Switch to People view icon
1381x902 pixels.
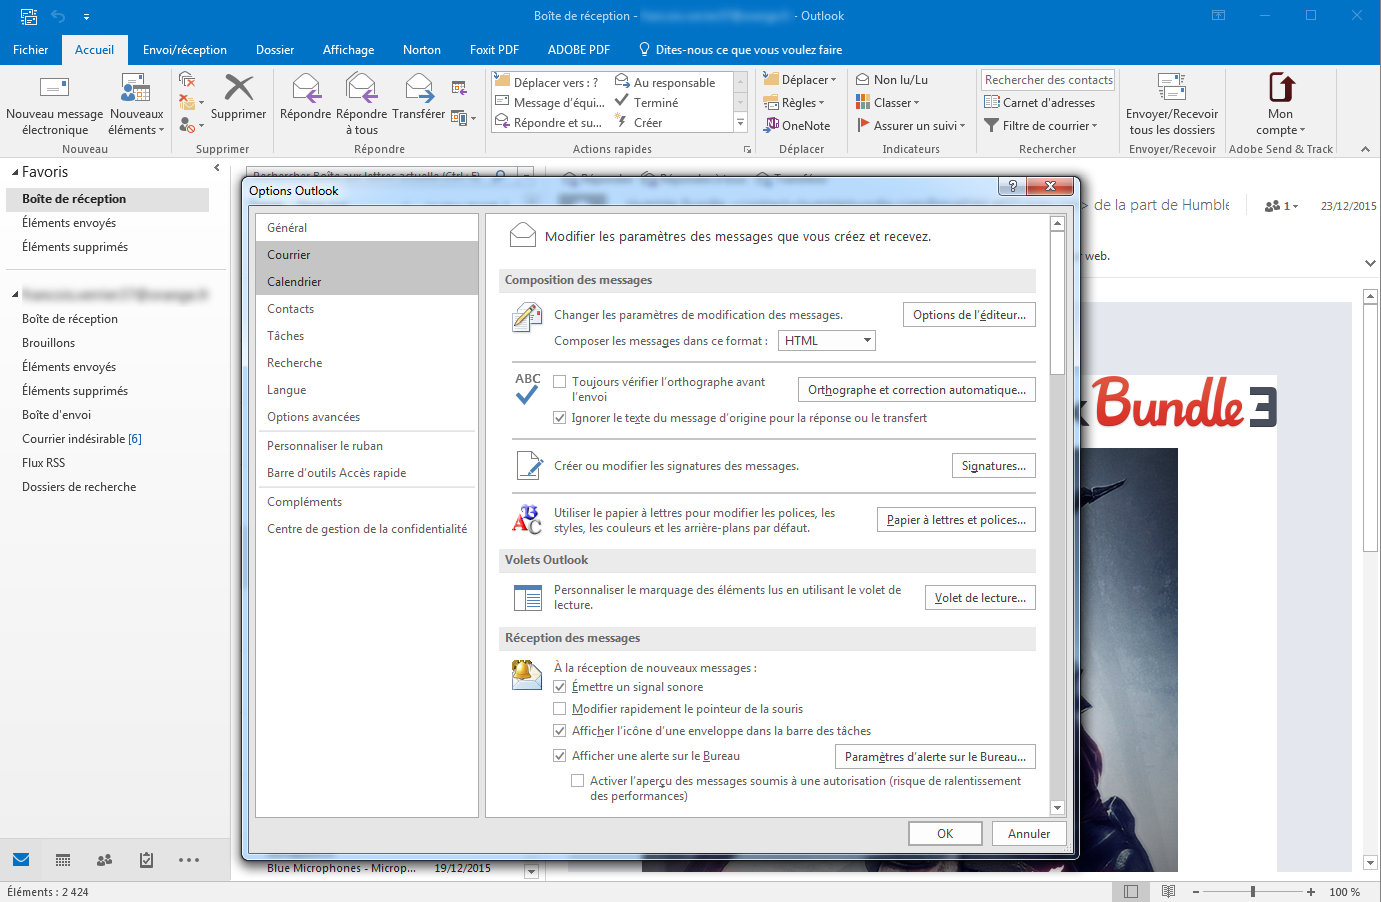(104, 860)
